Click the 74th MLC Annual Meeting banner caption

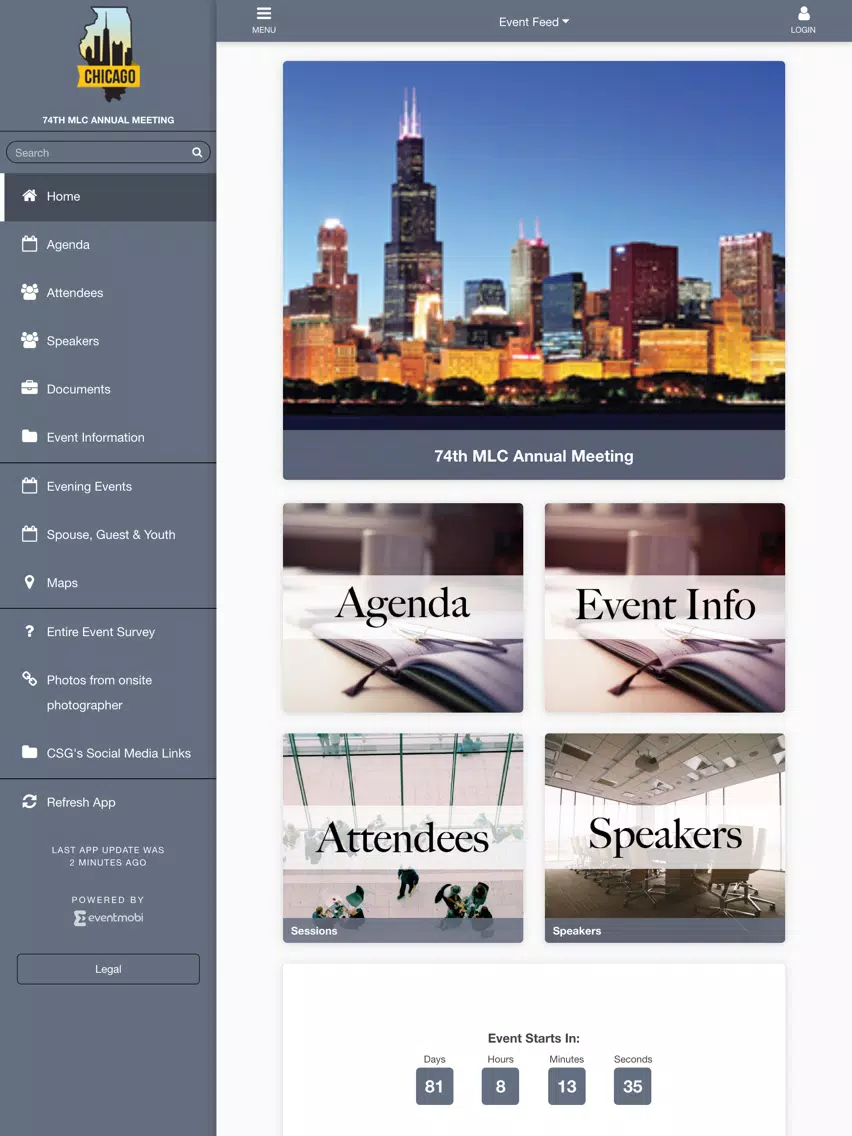(534, 456)
